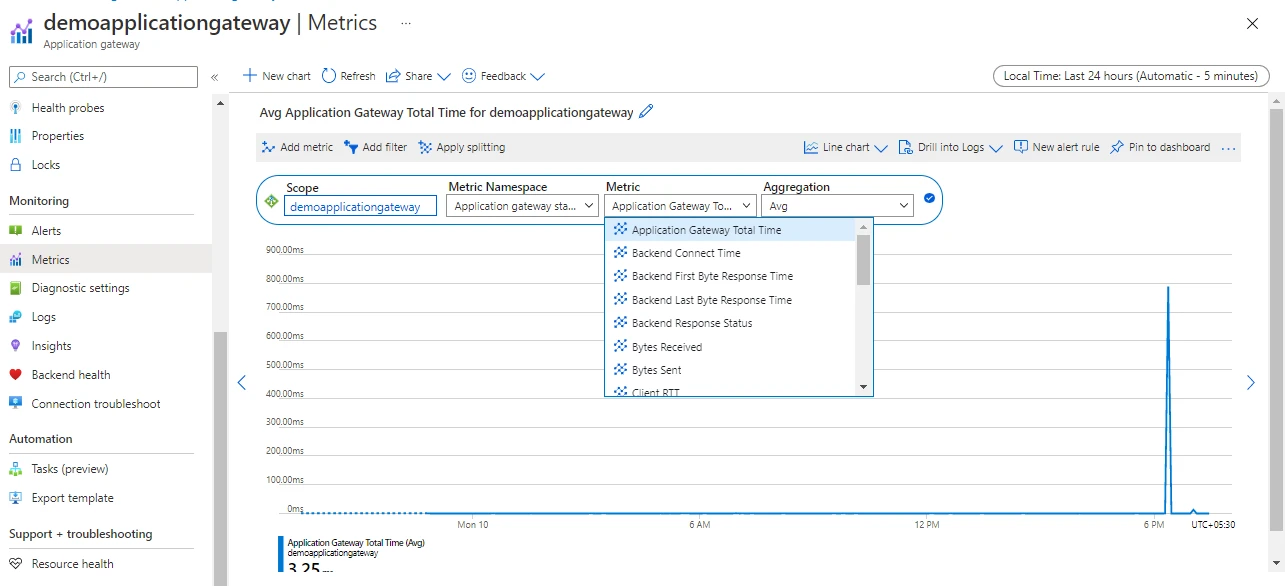Expand the Aggregation dropdown showing Avg

pyautogui.click(x=837, y=206)
